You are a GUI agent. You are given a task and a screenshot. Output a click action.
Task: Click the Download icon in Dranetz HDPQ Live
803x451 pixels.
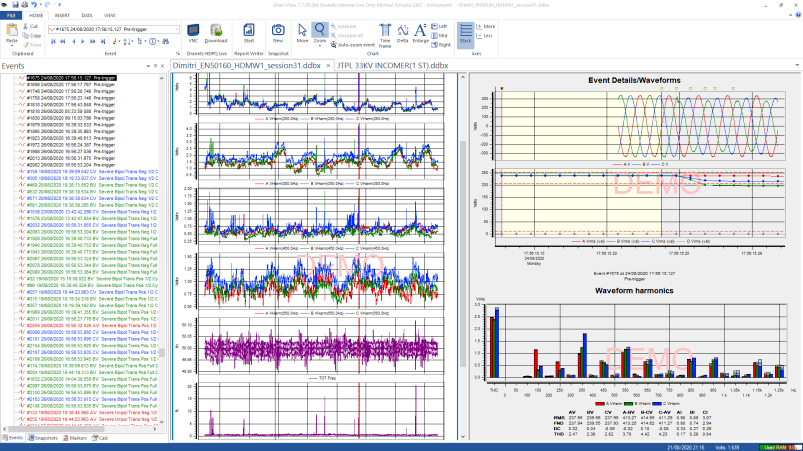point(217,33)
